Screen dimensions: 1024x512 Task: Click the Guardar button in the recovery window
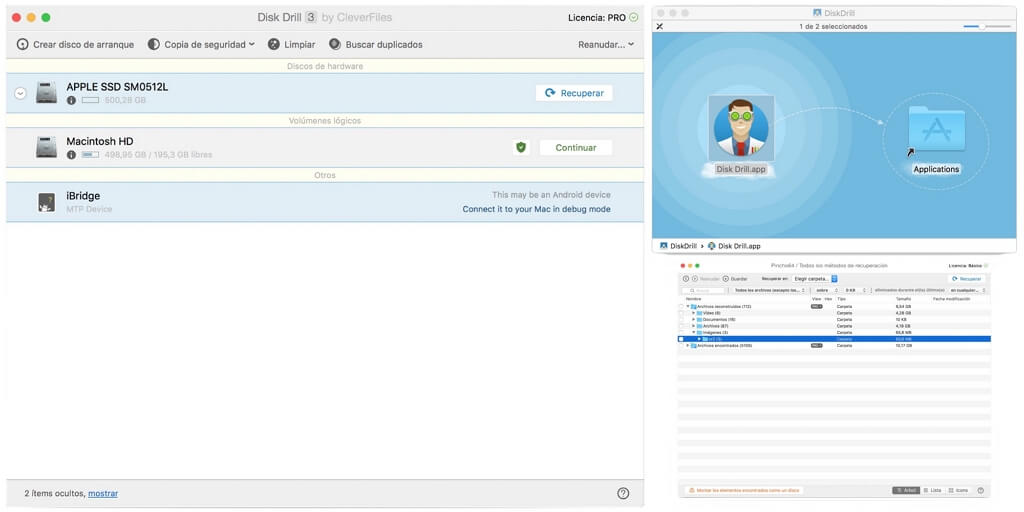tap(735, 279)
